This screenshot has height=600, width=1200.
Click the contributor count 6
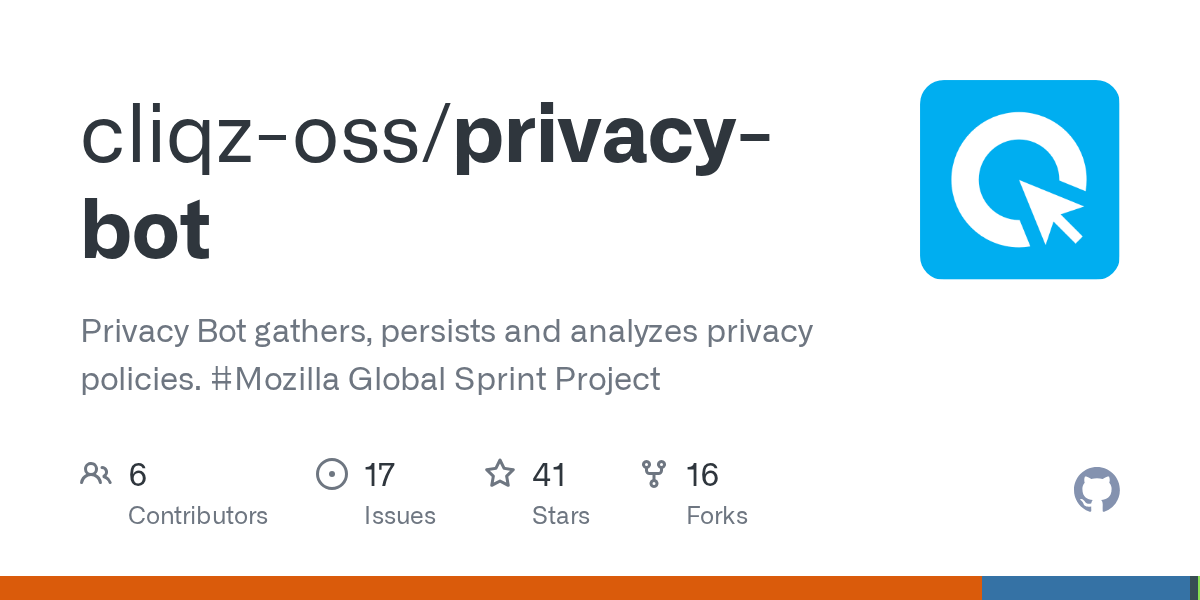pos(138,474)
